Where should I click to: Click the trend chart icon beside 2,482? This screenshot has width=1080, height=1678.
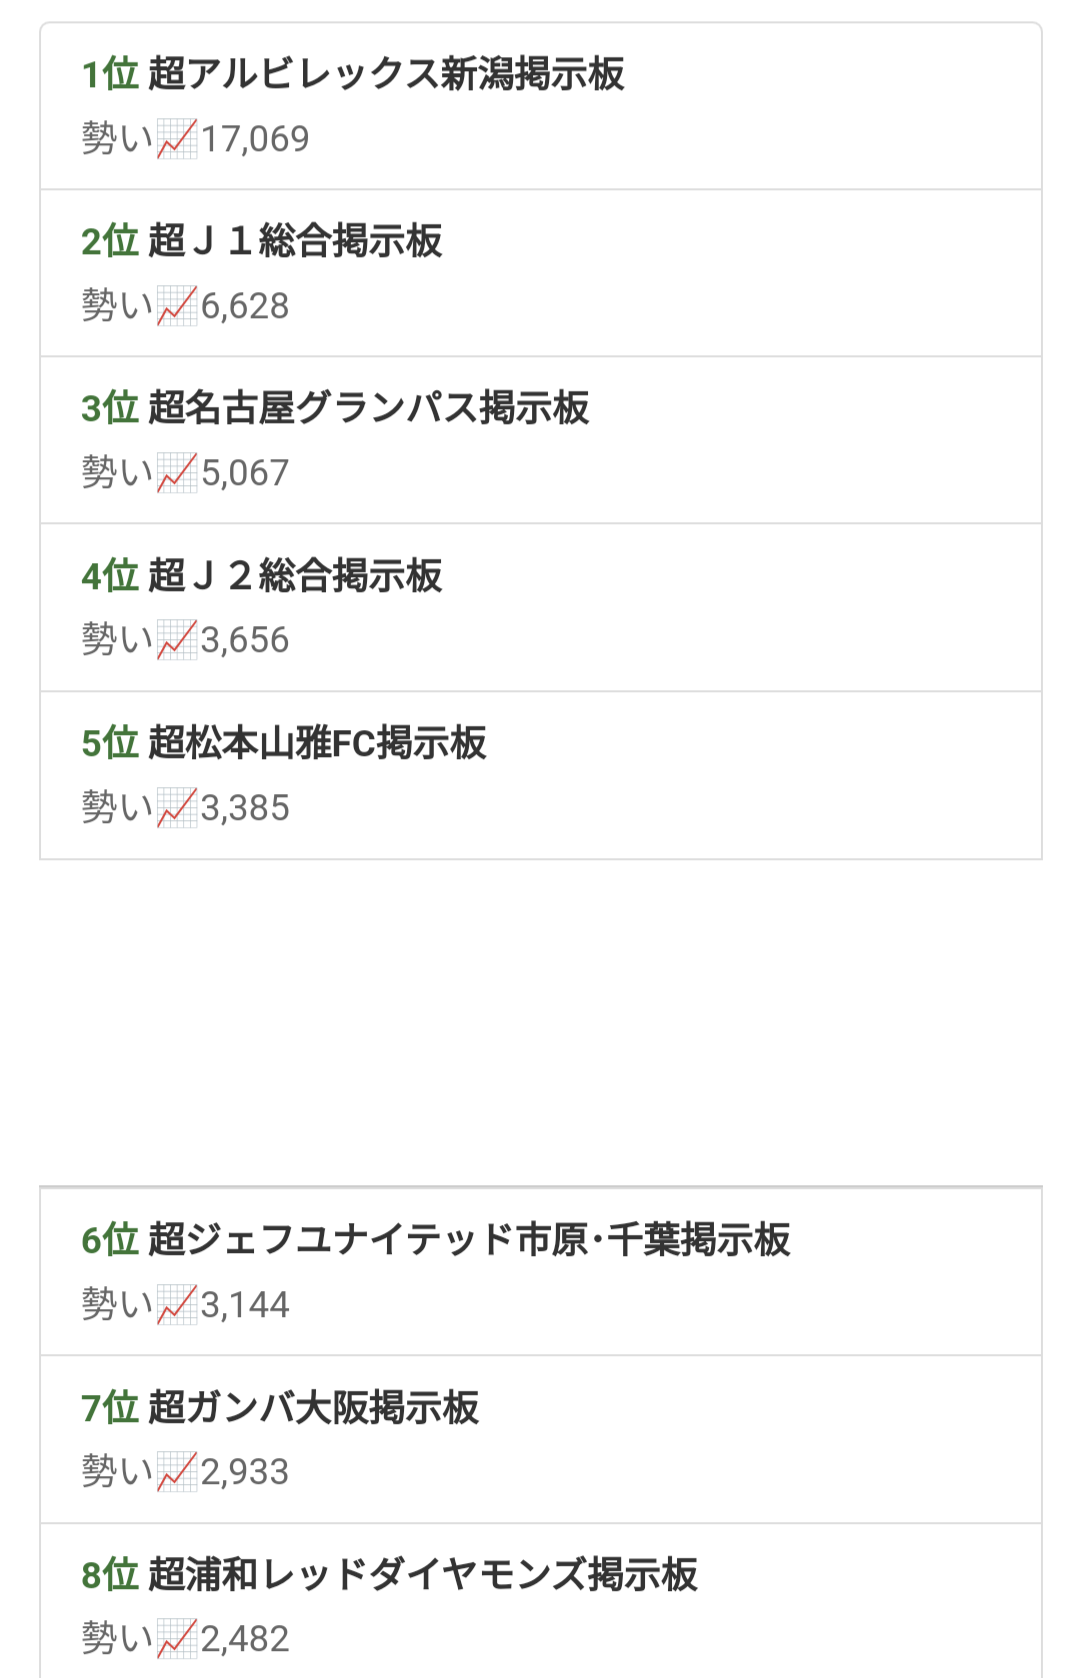tap(177, 1639)
